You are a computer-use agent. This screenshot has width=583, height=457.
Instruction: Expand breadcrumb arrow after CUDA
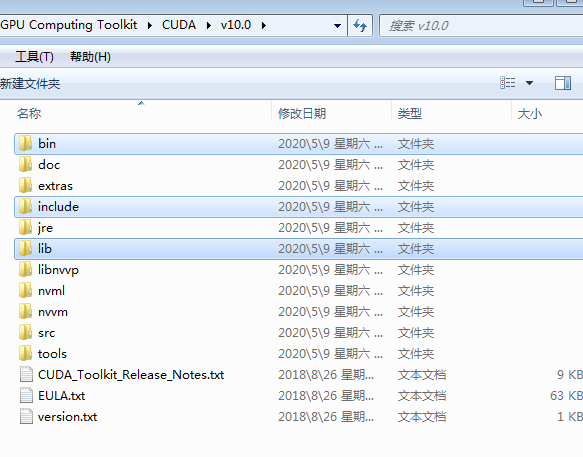(208, 25)
